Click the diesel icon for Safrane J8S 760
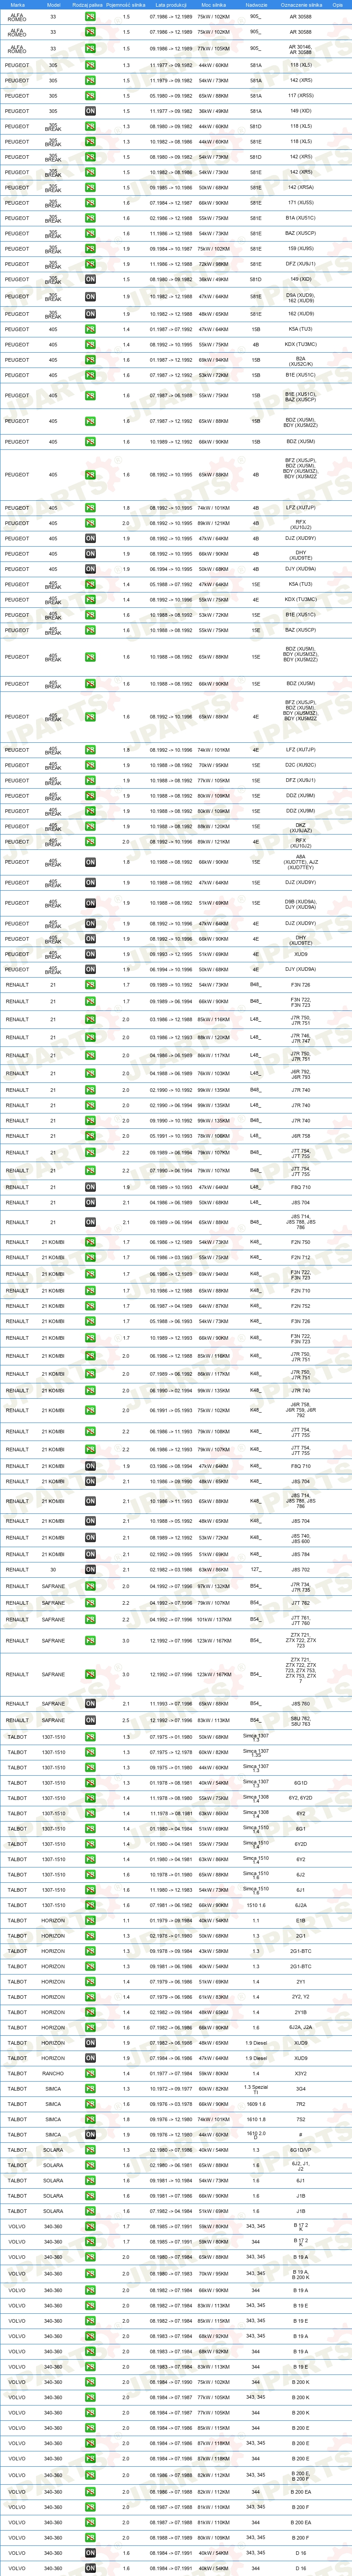The height and width of the screenshot is (2576, 352). [90, 1704]
